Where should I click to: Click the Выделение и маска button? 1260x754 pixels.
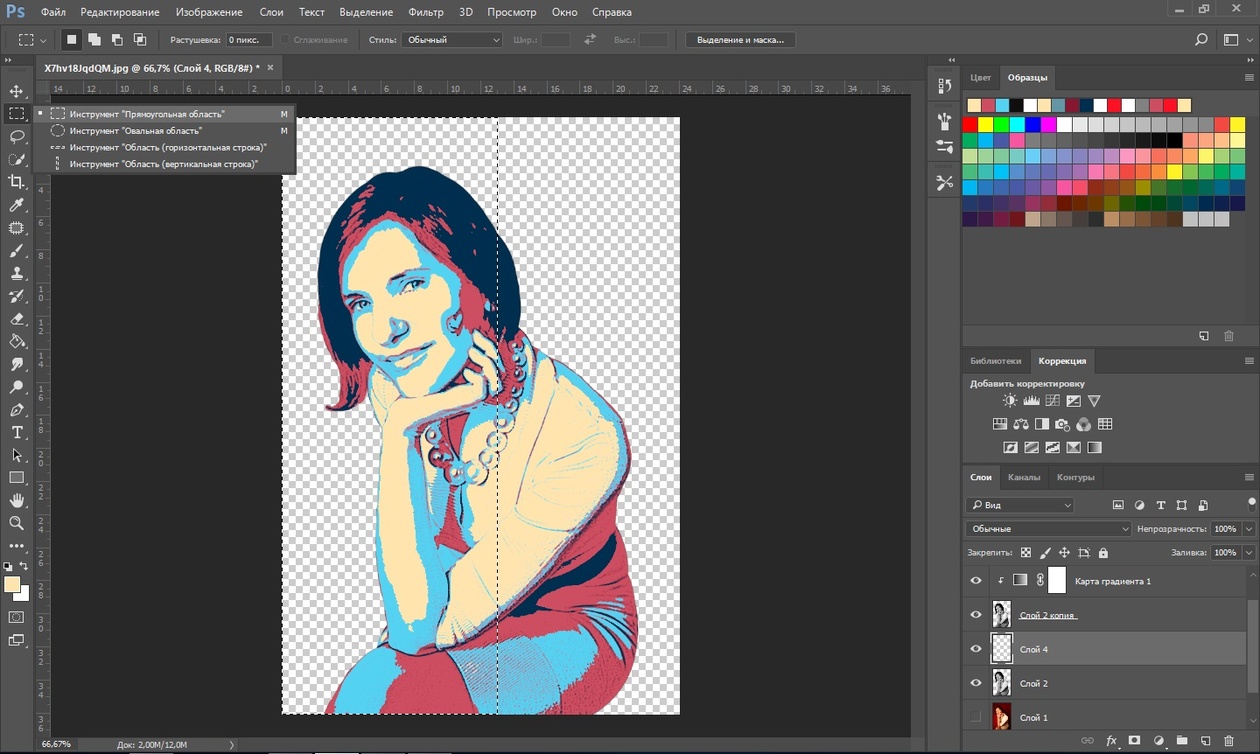(740, 40)
